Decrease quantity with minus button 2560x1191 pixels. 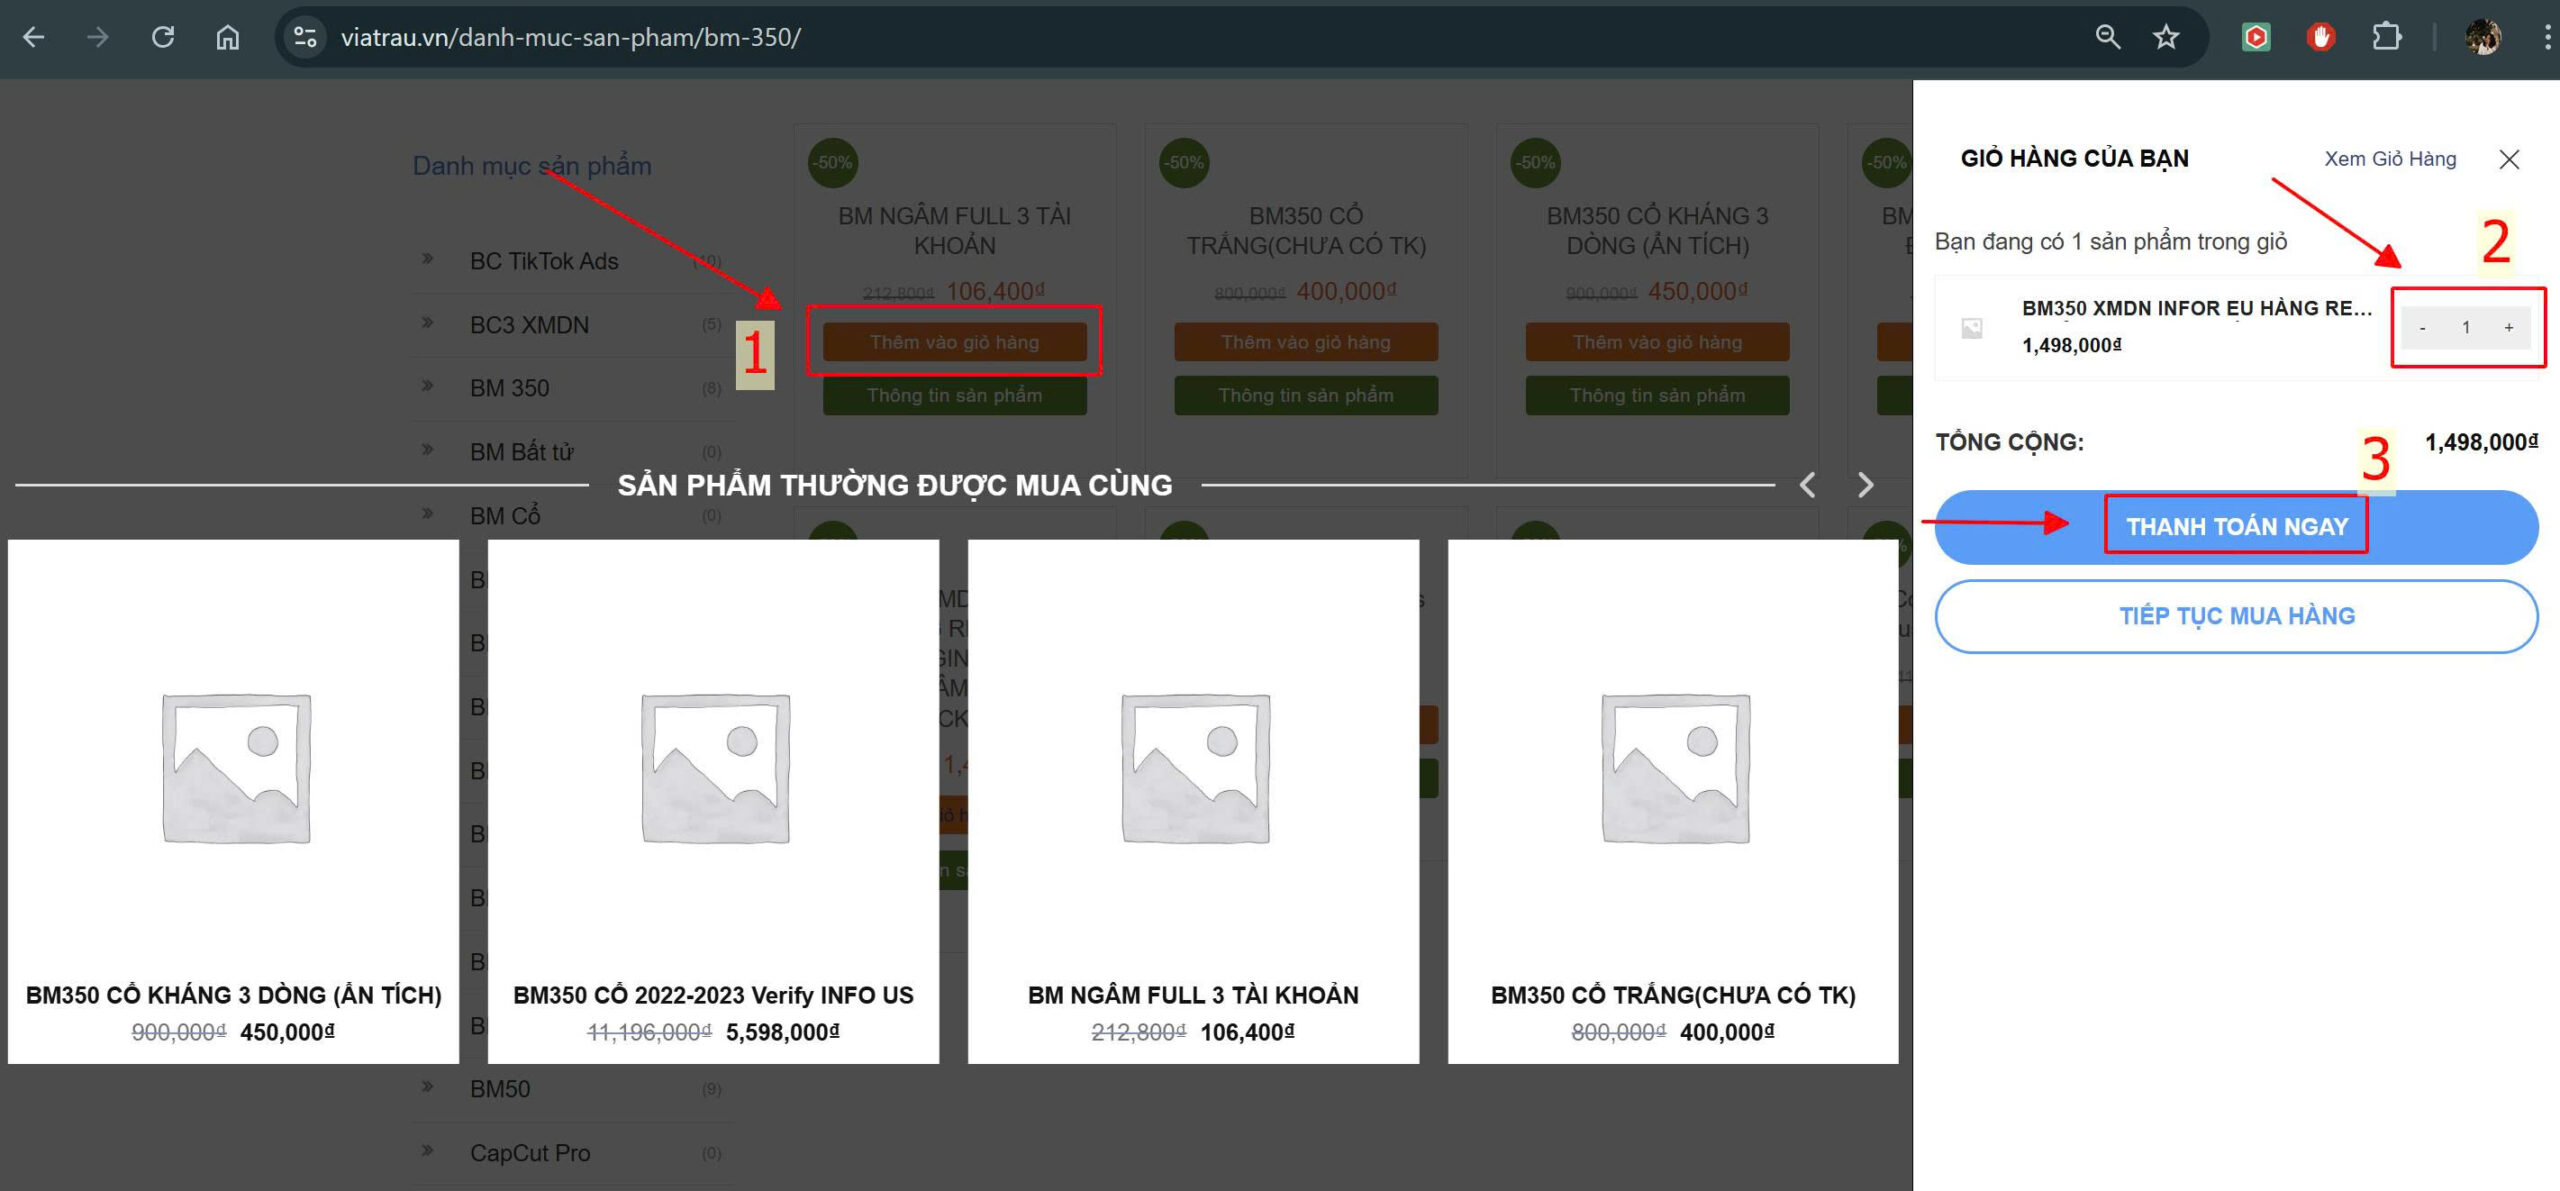2422,328
